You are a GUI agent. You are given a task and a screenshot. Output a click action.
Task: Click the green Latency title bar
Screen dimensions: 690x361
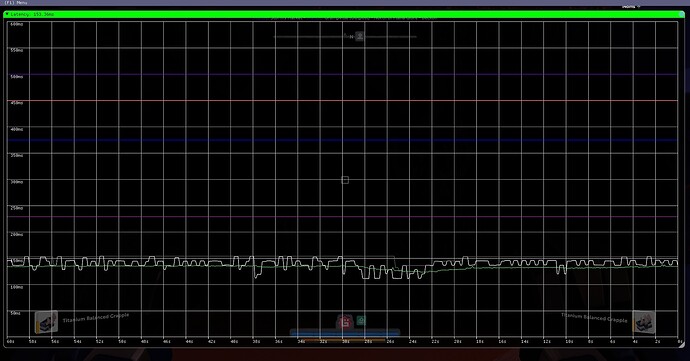344,14
